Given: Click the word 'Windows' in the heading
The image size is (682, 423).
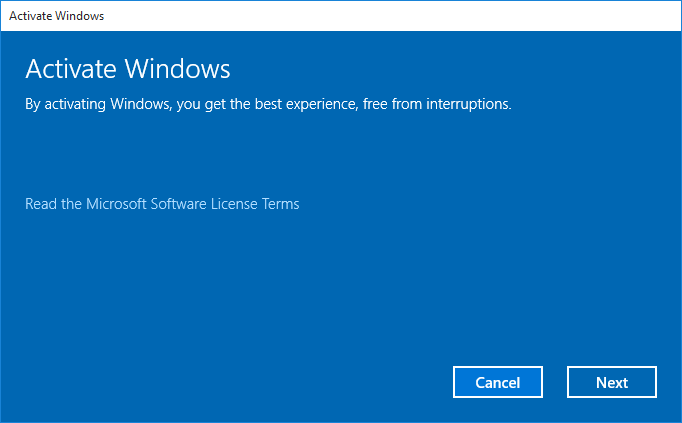Looking at the screenshot, I should (x=177, y=69).
